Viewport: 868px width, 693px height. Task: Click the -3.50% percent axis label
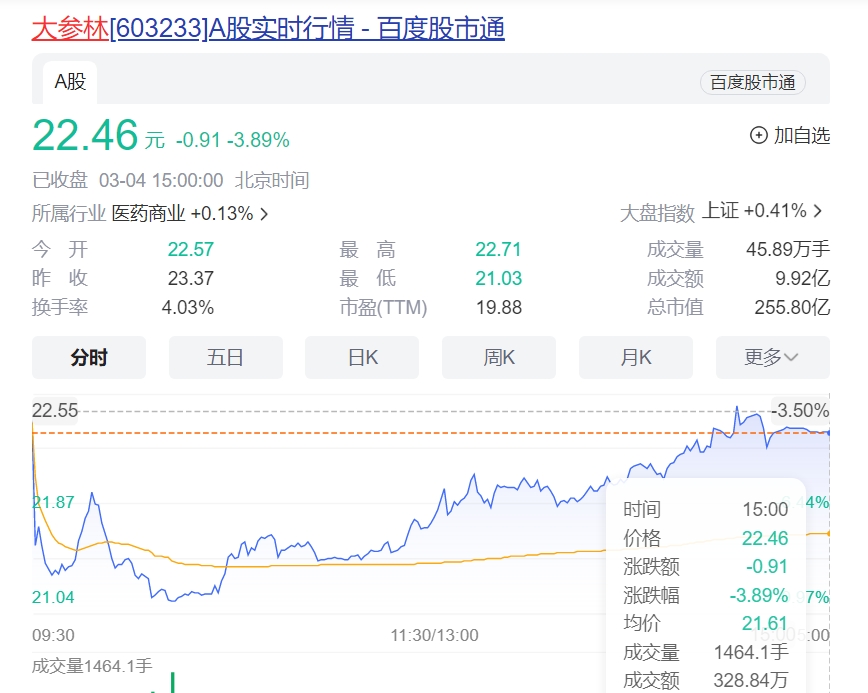(x=800, y=411)
